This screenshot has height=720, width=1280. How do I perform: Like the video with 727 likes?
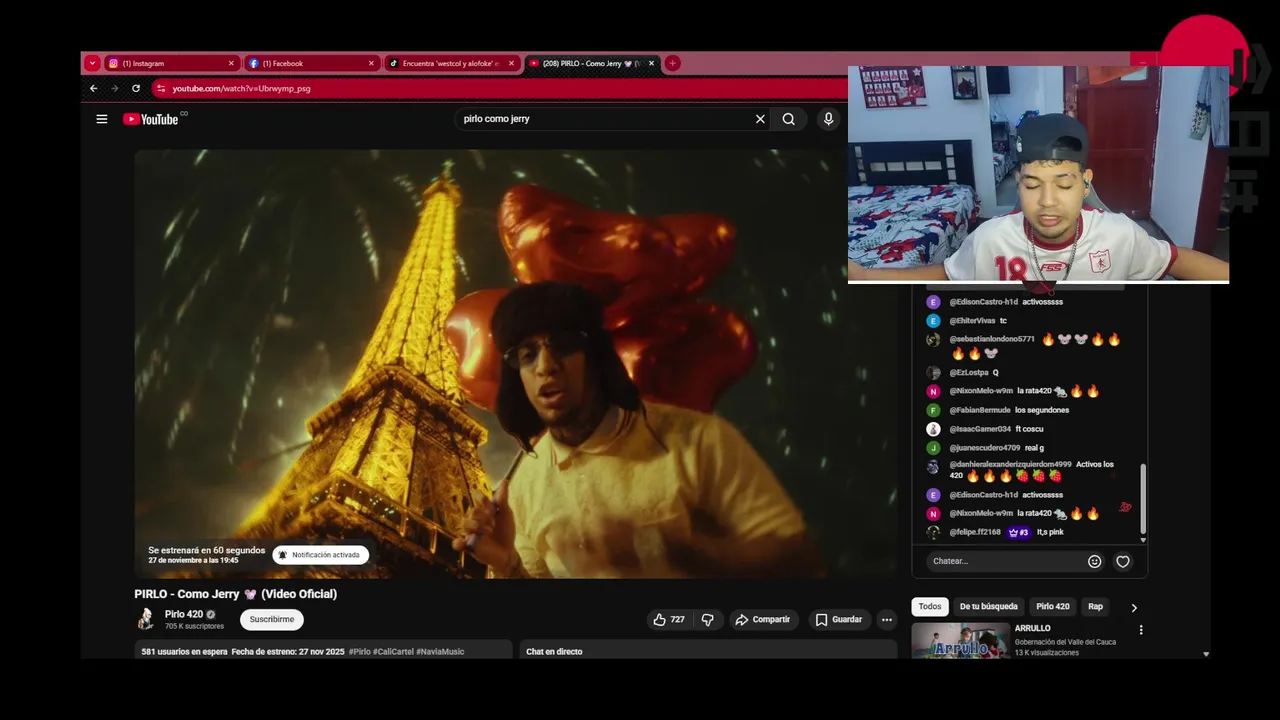pos(669,620)
